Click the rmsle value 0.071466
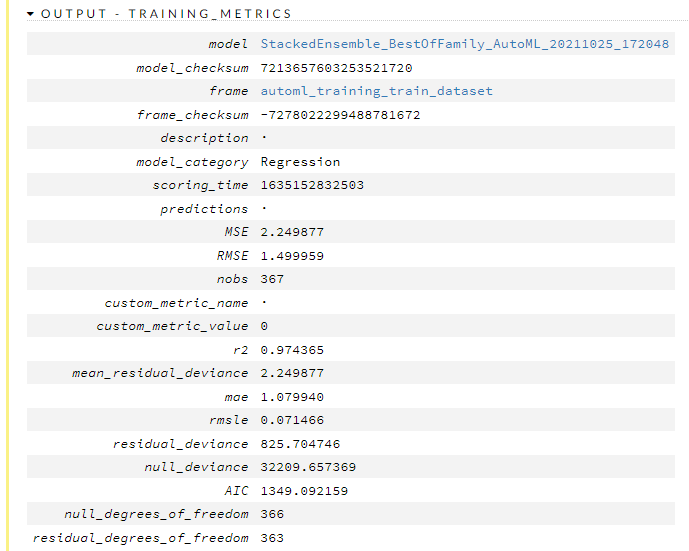 (x=292, y=420)
